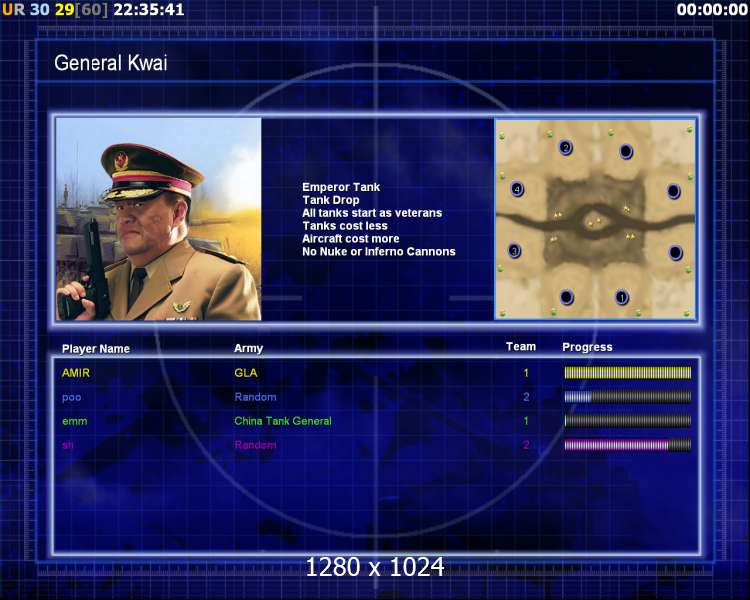
Task: Select player name 'poo'
Action: click(71, 398)
